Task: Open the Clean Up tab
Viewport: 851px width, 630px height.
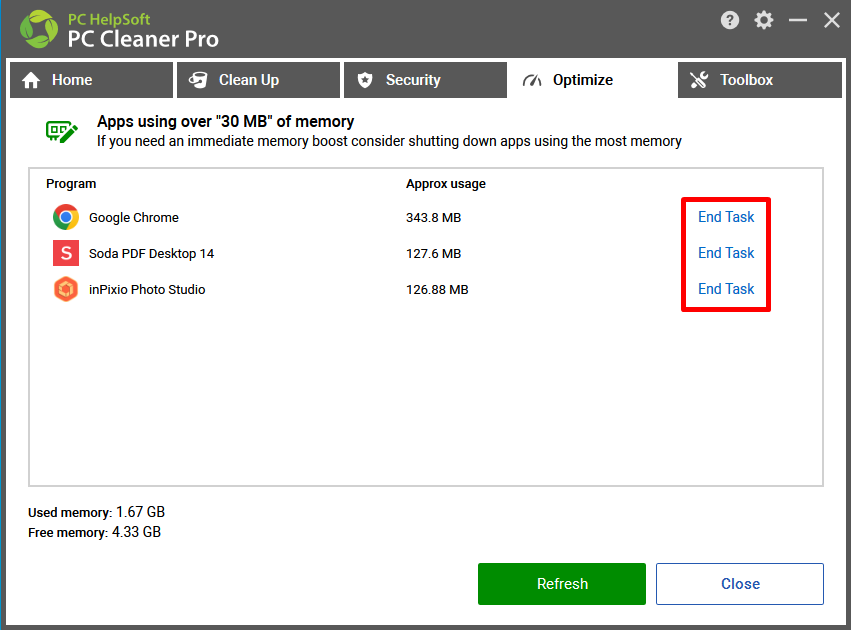Action: click(x=258, y=80)
